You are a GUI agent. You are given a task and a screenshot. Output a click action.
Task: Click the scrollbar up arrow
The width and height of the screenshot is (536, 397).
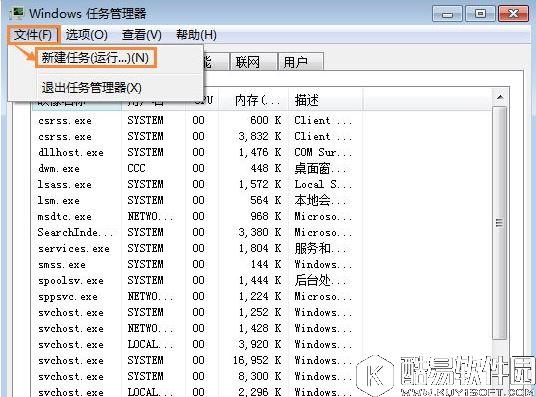pos(500,98)
